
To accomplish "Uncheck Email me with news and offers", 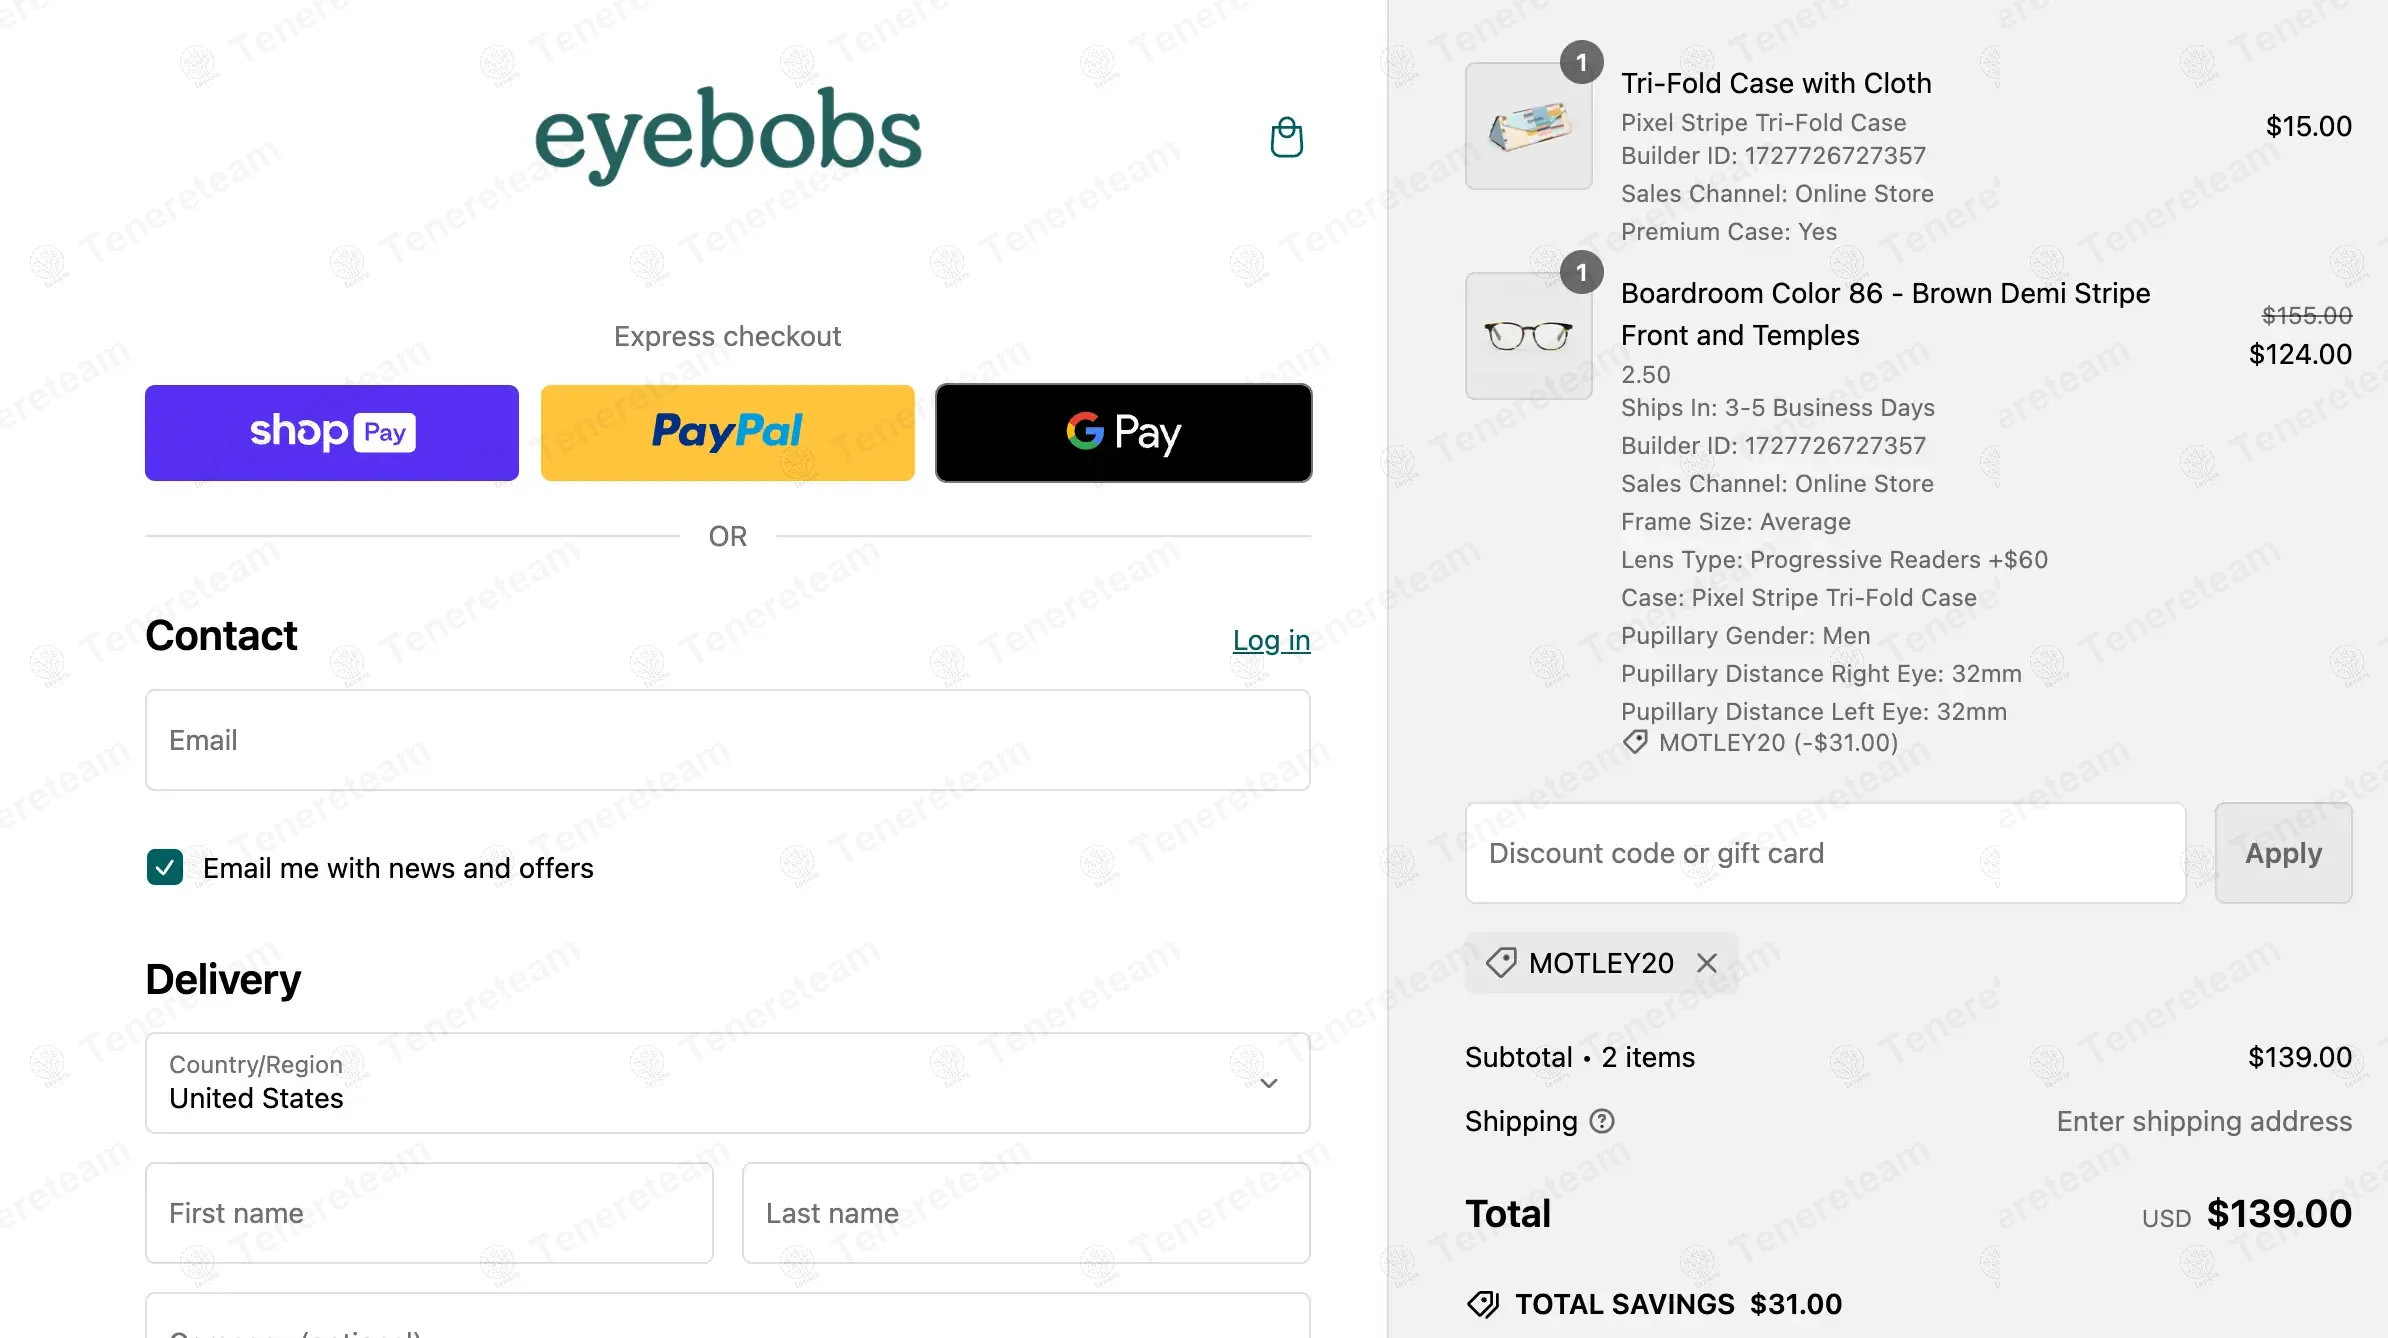I will [165, 867].
